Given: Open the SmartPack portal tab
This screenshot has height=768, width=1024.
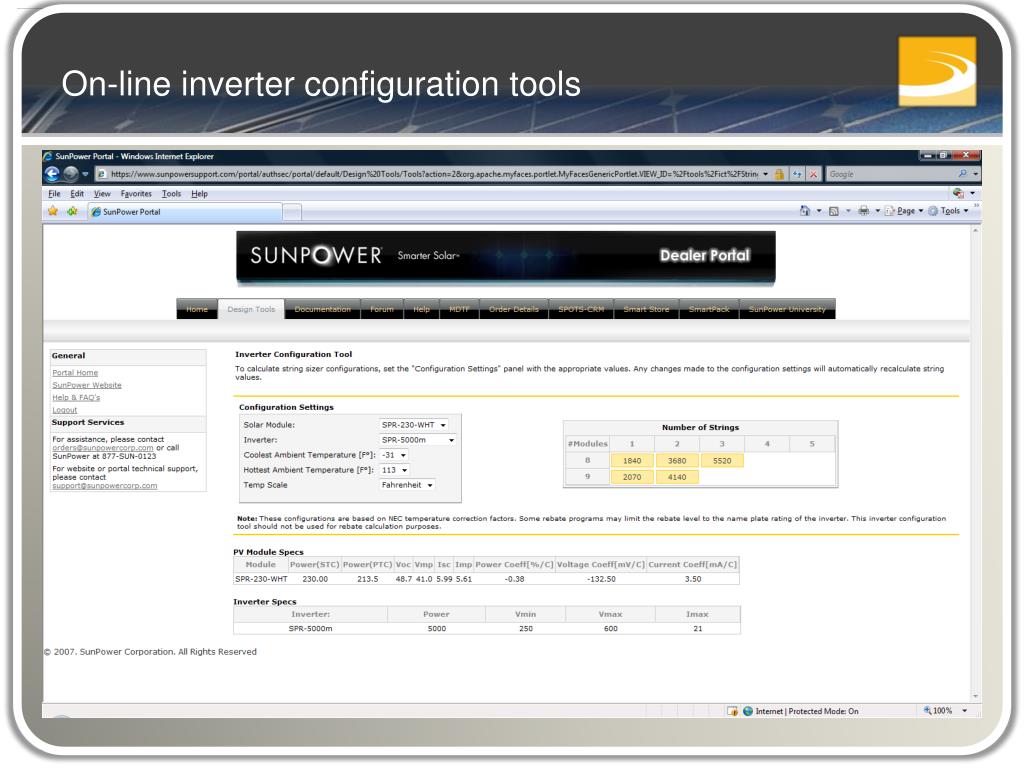Looking at the screenshot, I should pos(709,309).
